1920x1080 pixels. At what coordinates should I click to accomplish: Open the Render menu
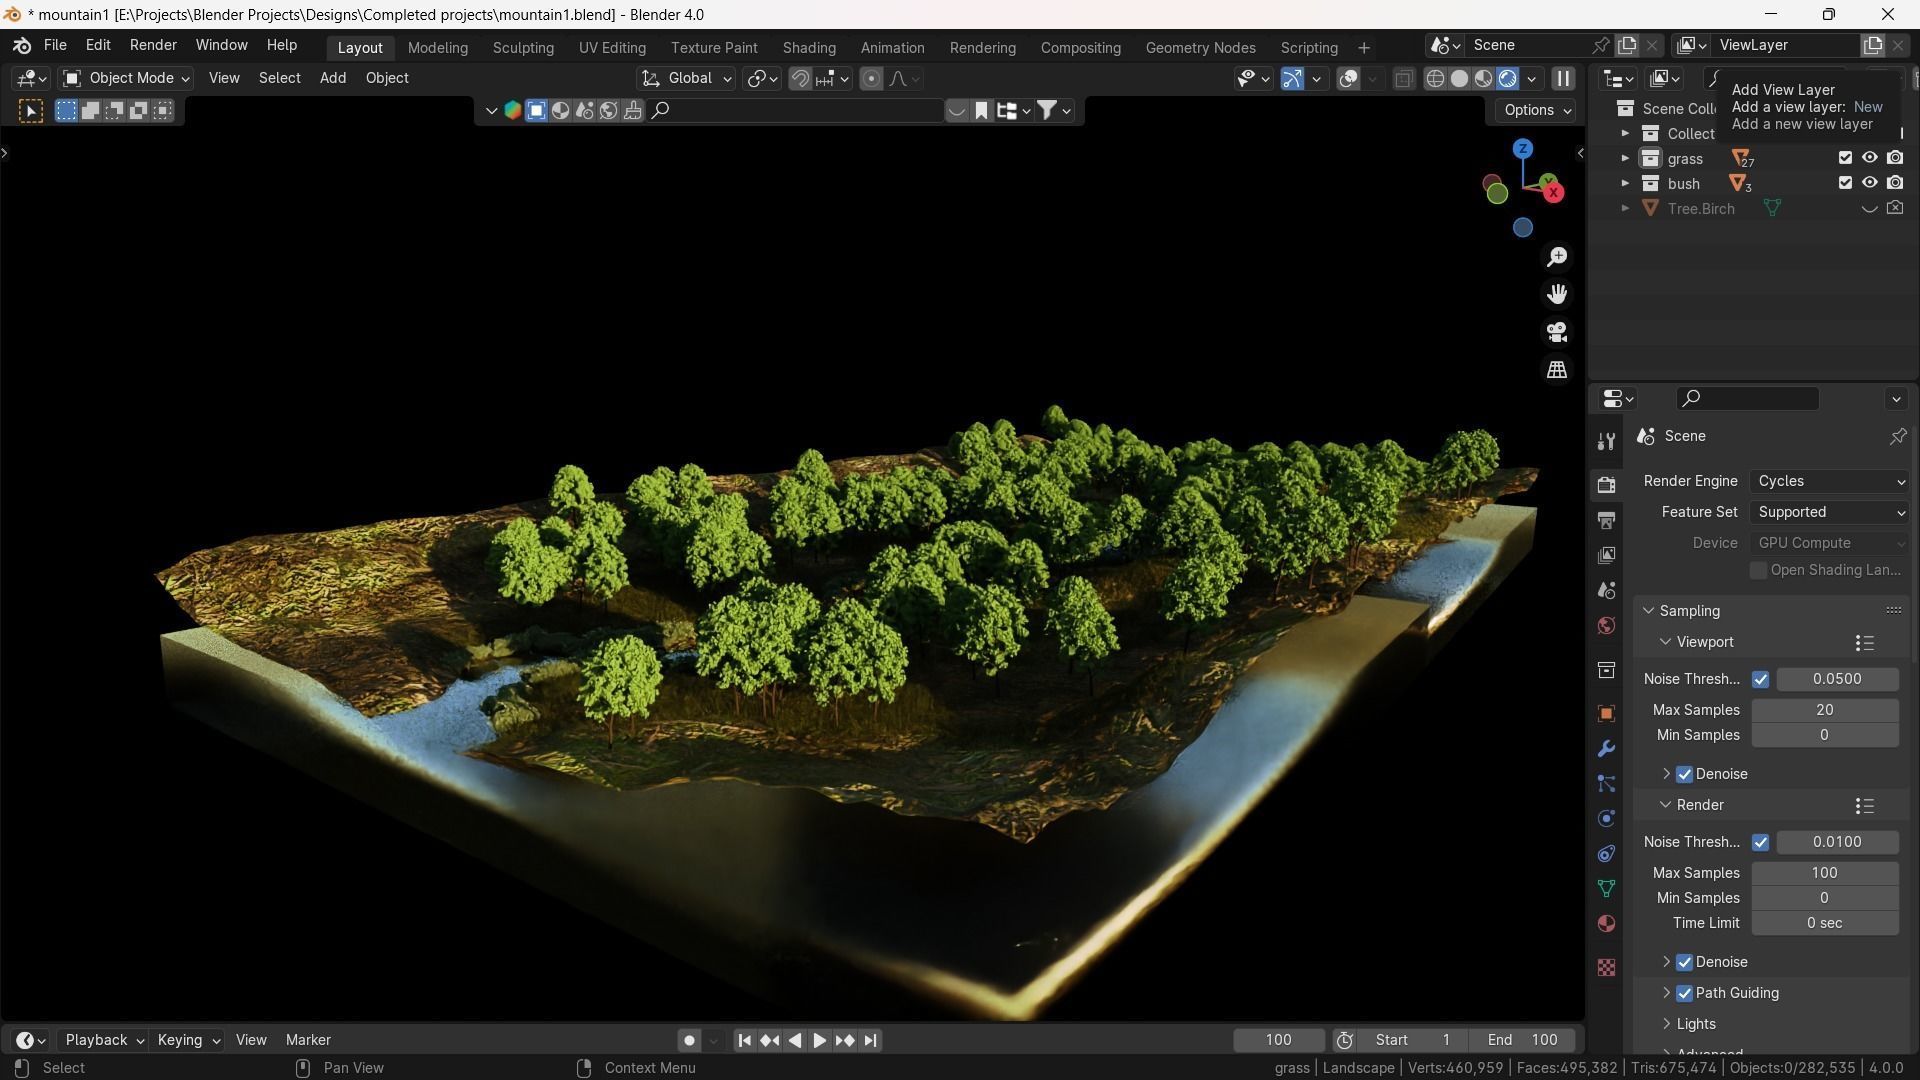(x=153, y=45)
